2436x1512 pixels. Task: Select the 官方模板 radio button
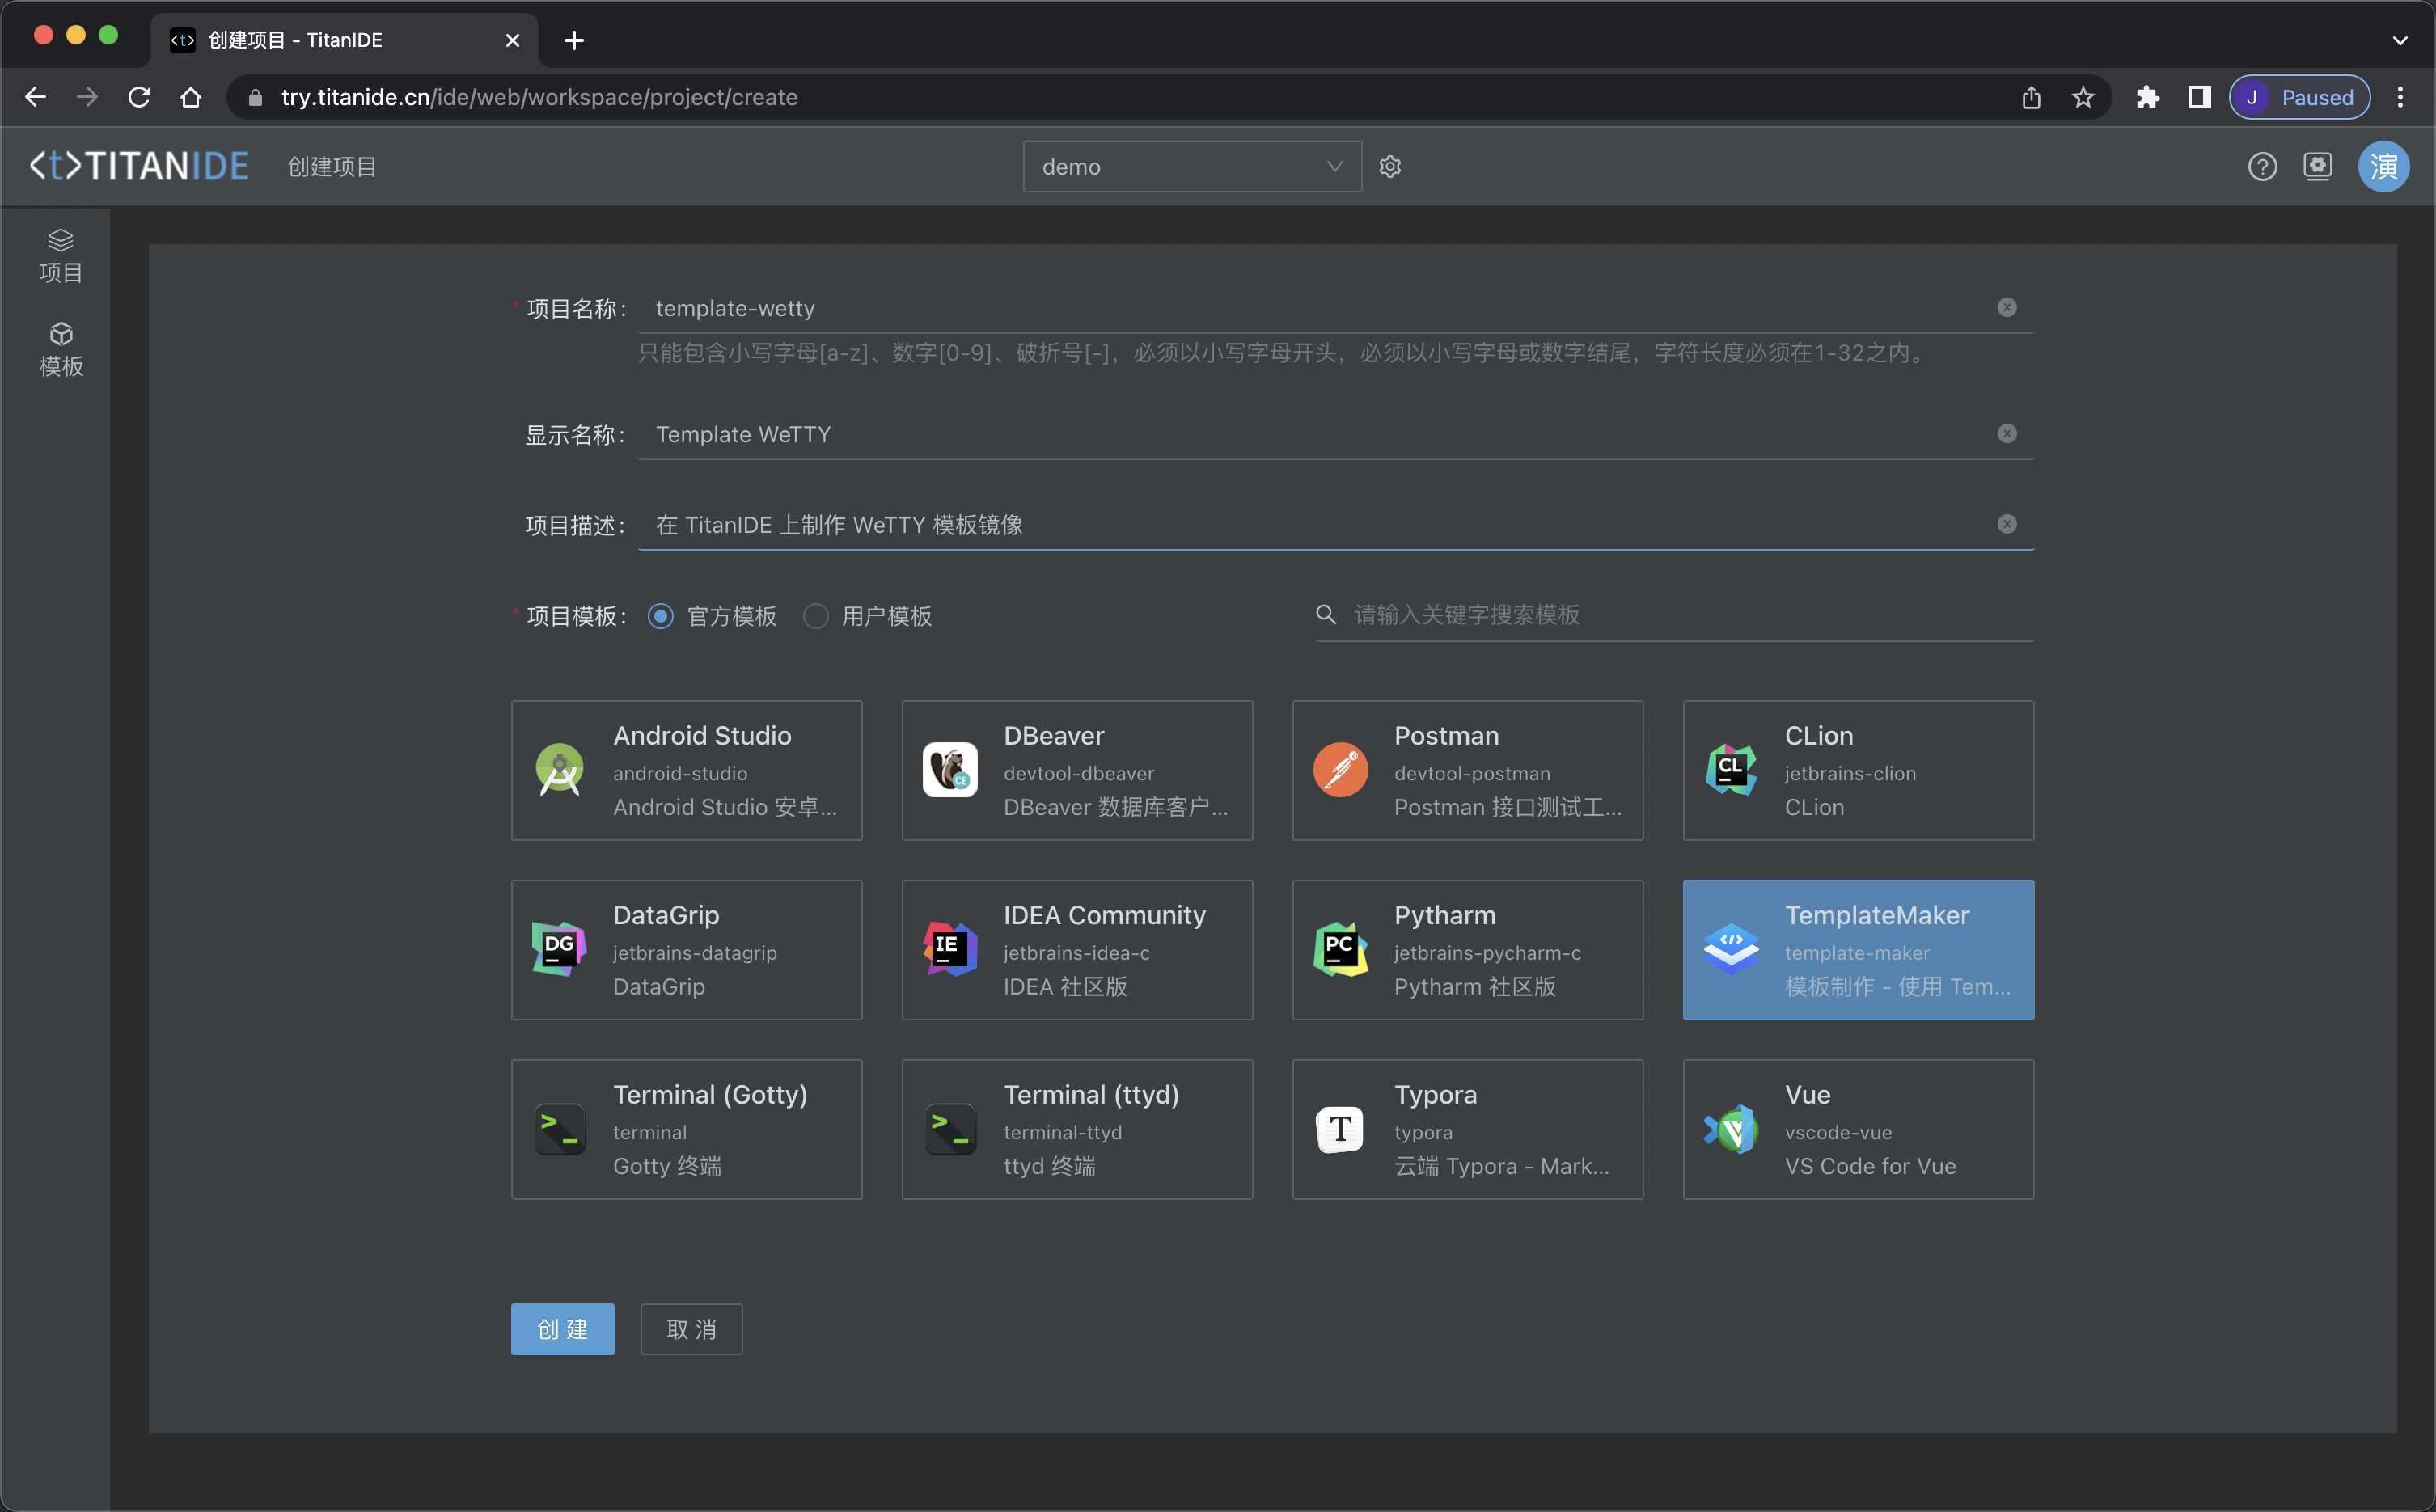click(x=660, y=616)
